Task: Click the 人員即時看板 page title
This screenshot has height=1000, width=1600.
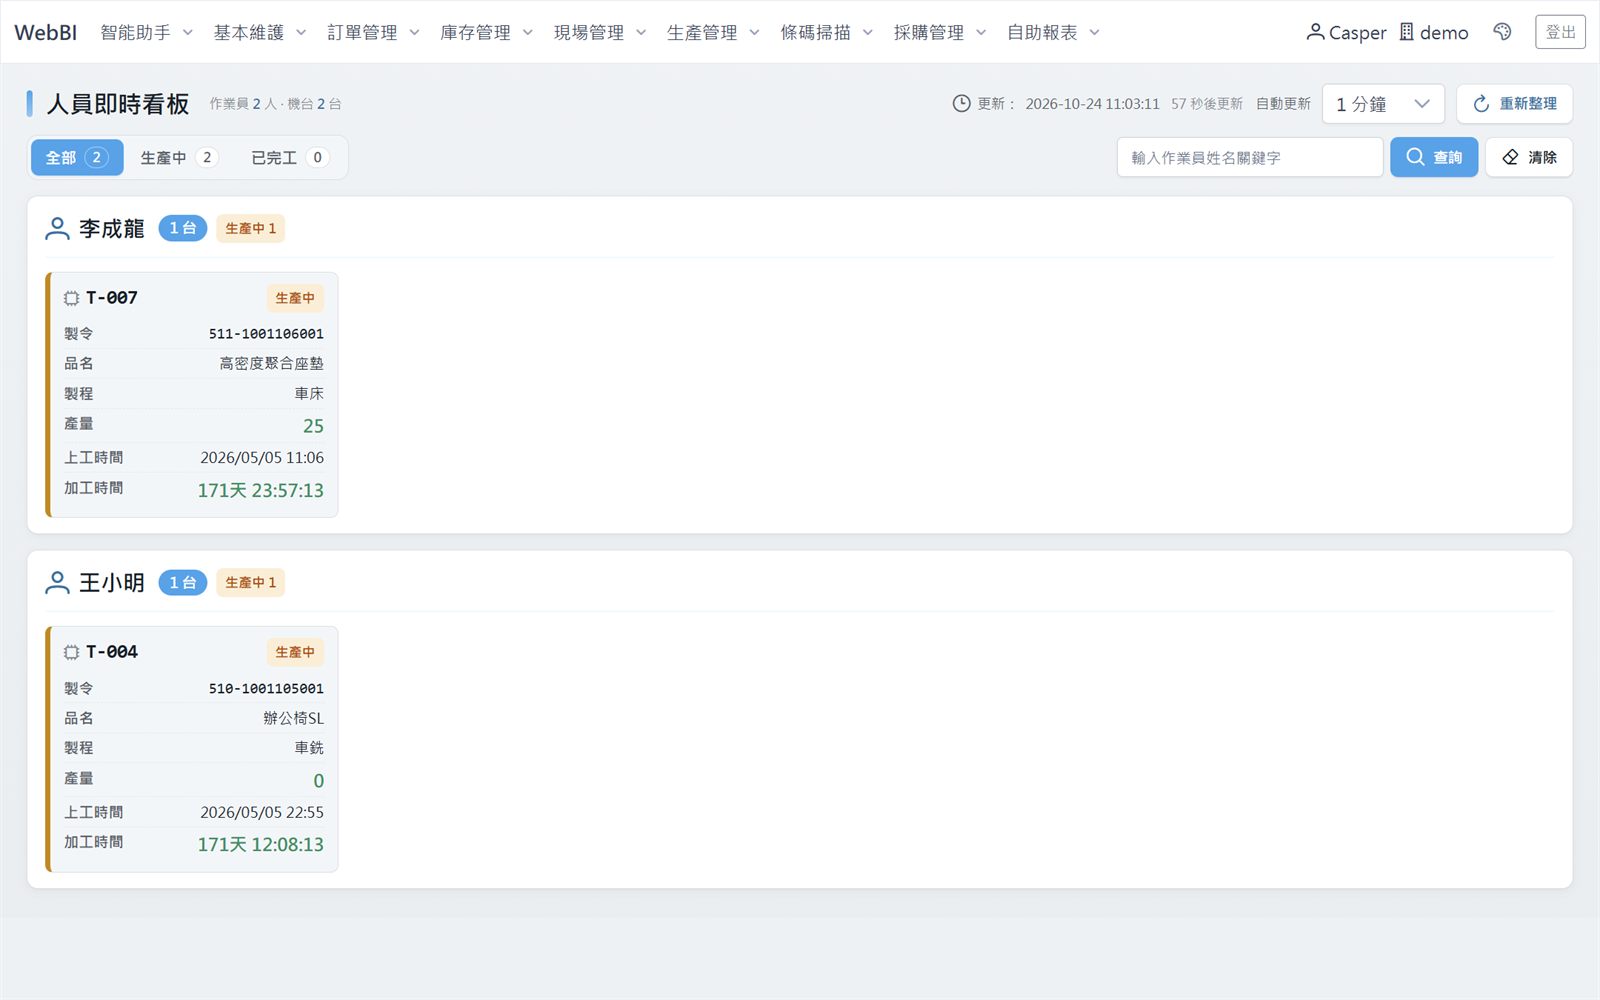Action: (118, 104)
